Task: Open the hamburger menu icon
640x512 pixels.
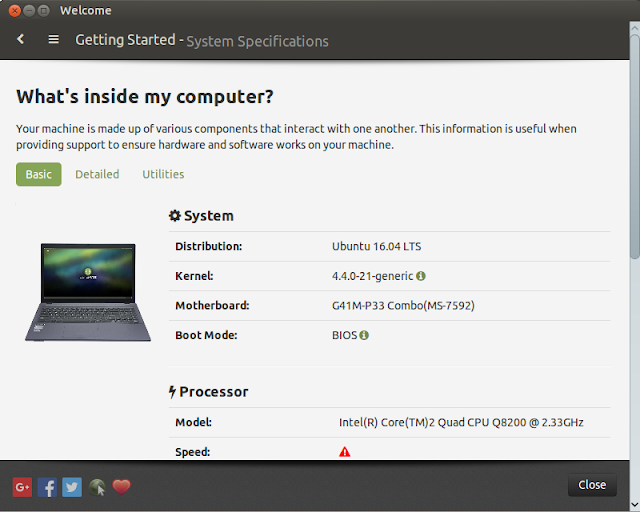Action: [x=53, y=39]
